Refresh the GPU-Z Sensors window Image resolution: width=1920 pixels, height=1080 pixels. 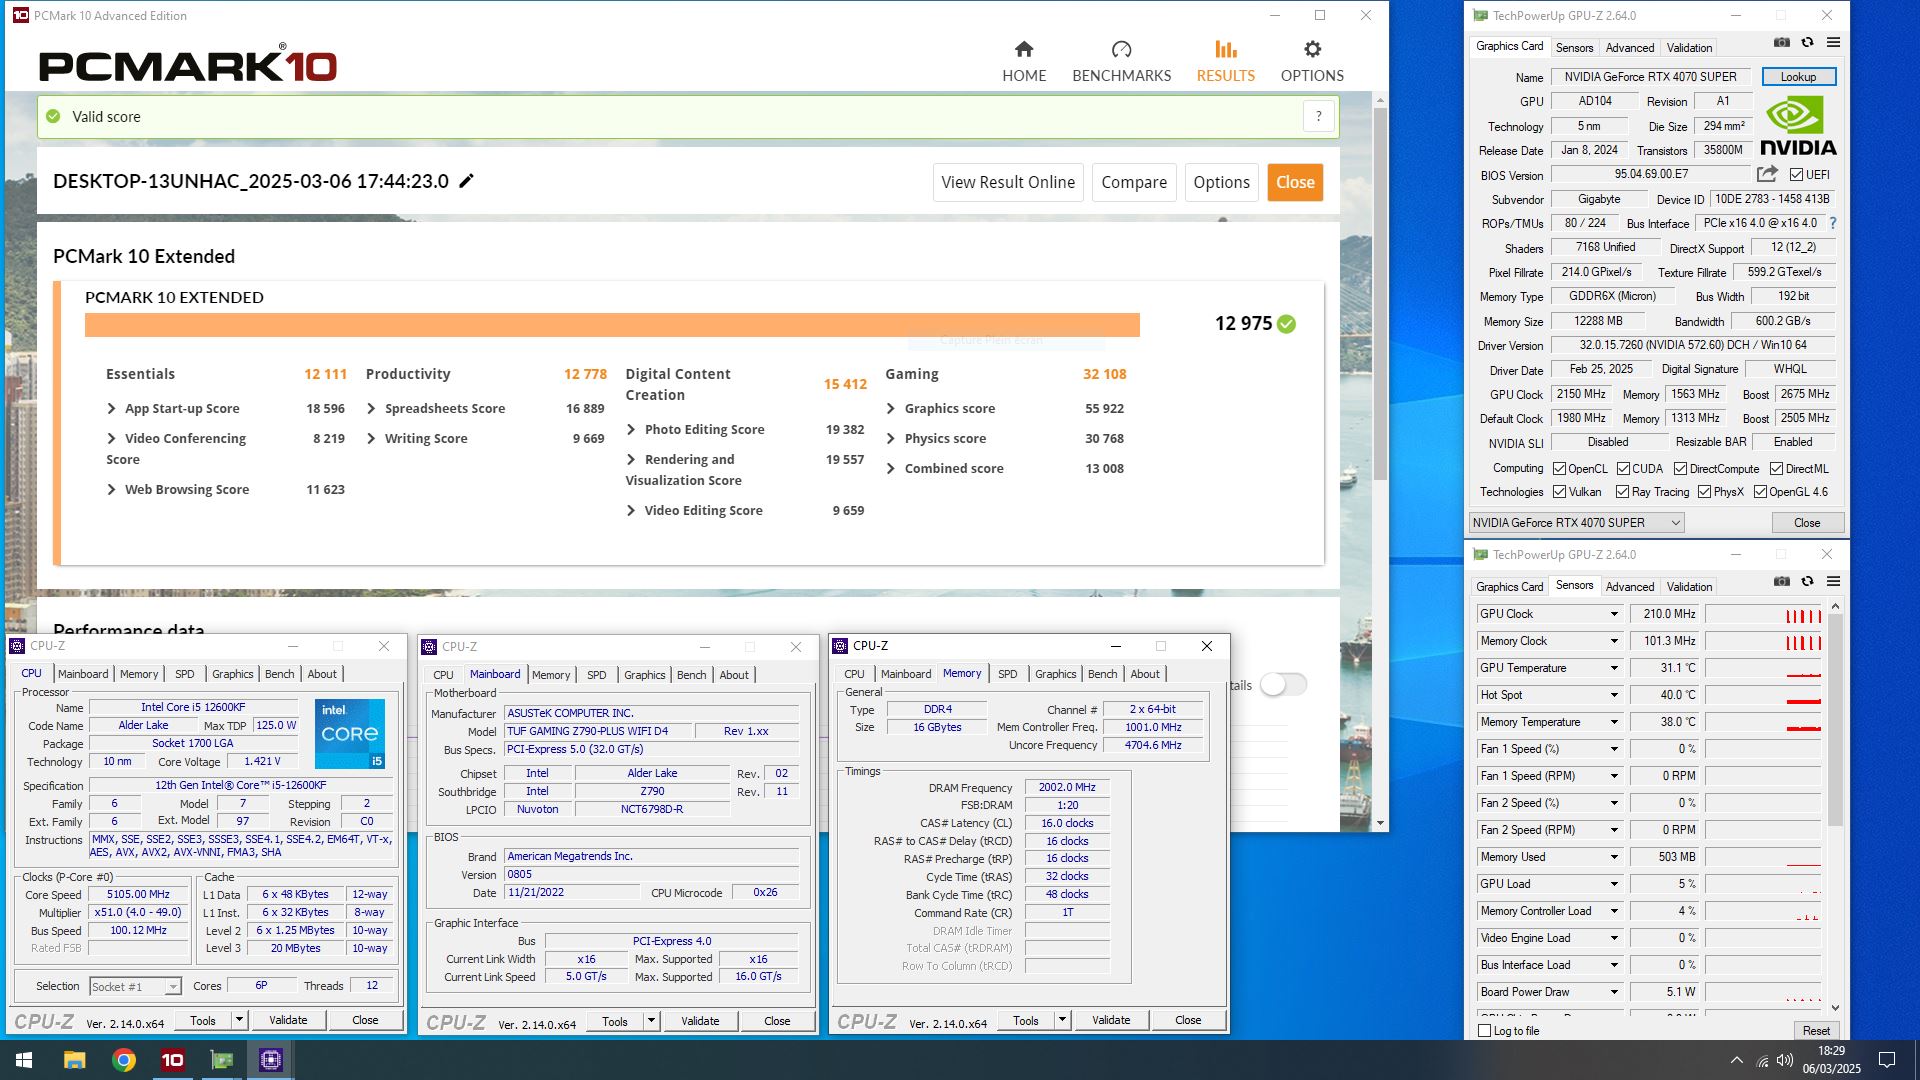[1807, 581]
